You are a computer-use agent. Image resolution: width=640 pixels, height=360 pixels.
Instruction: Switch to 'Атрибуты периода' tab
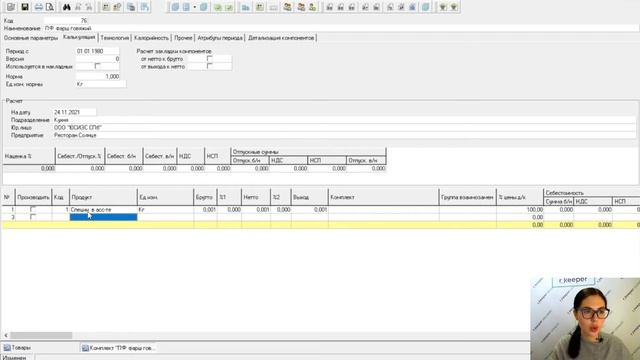tap(220, 38)
